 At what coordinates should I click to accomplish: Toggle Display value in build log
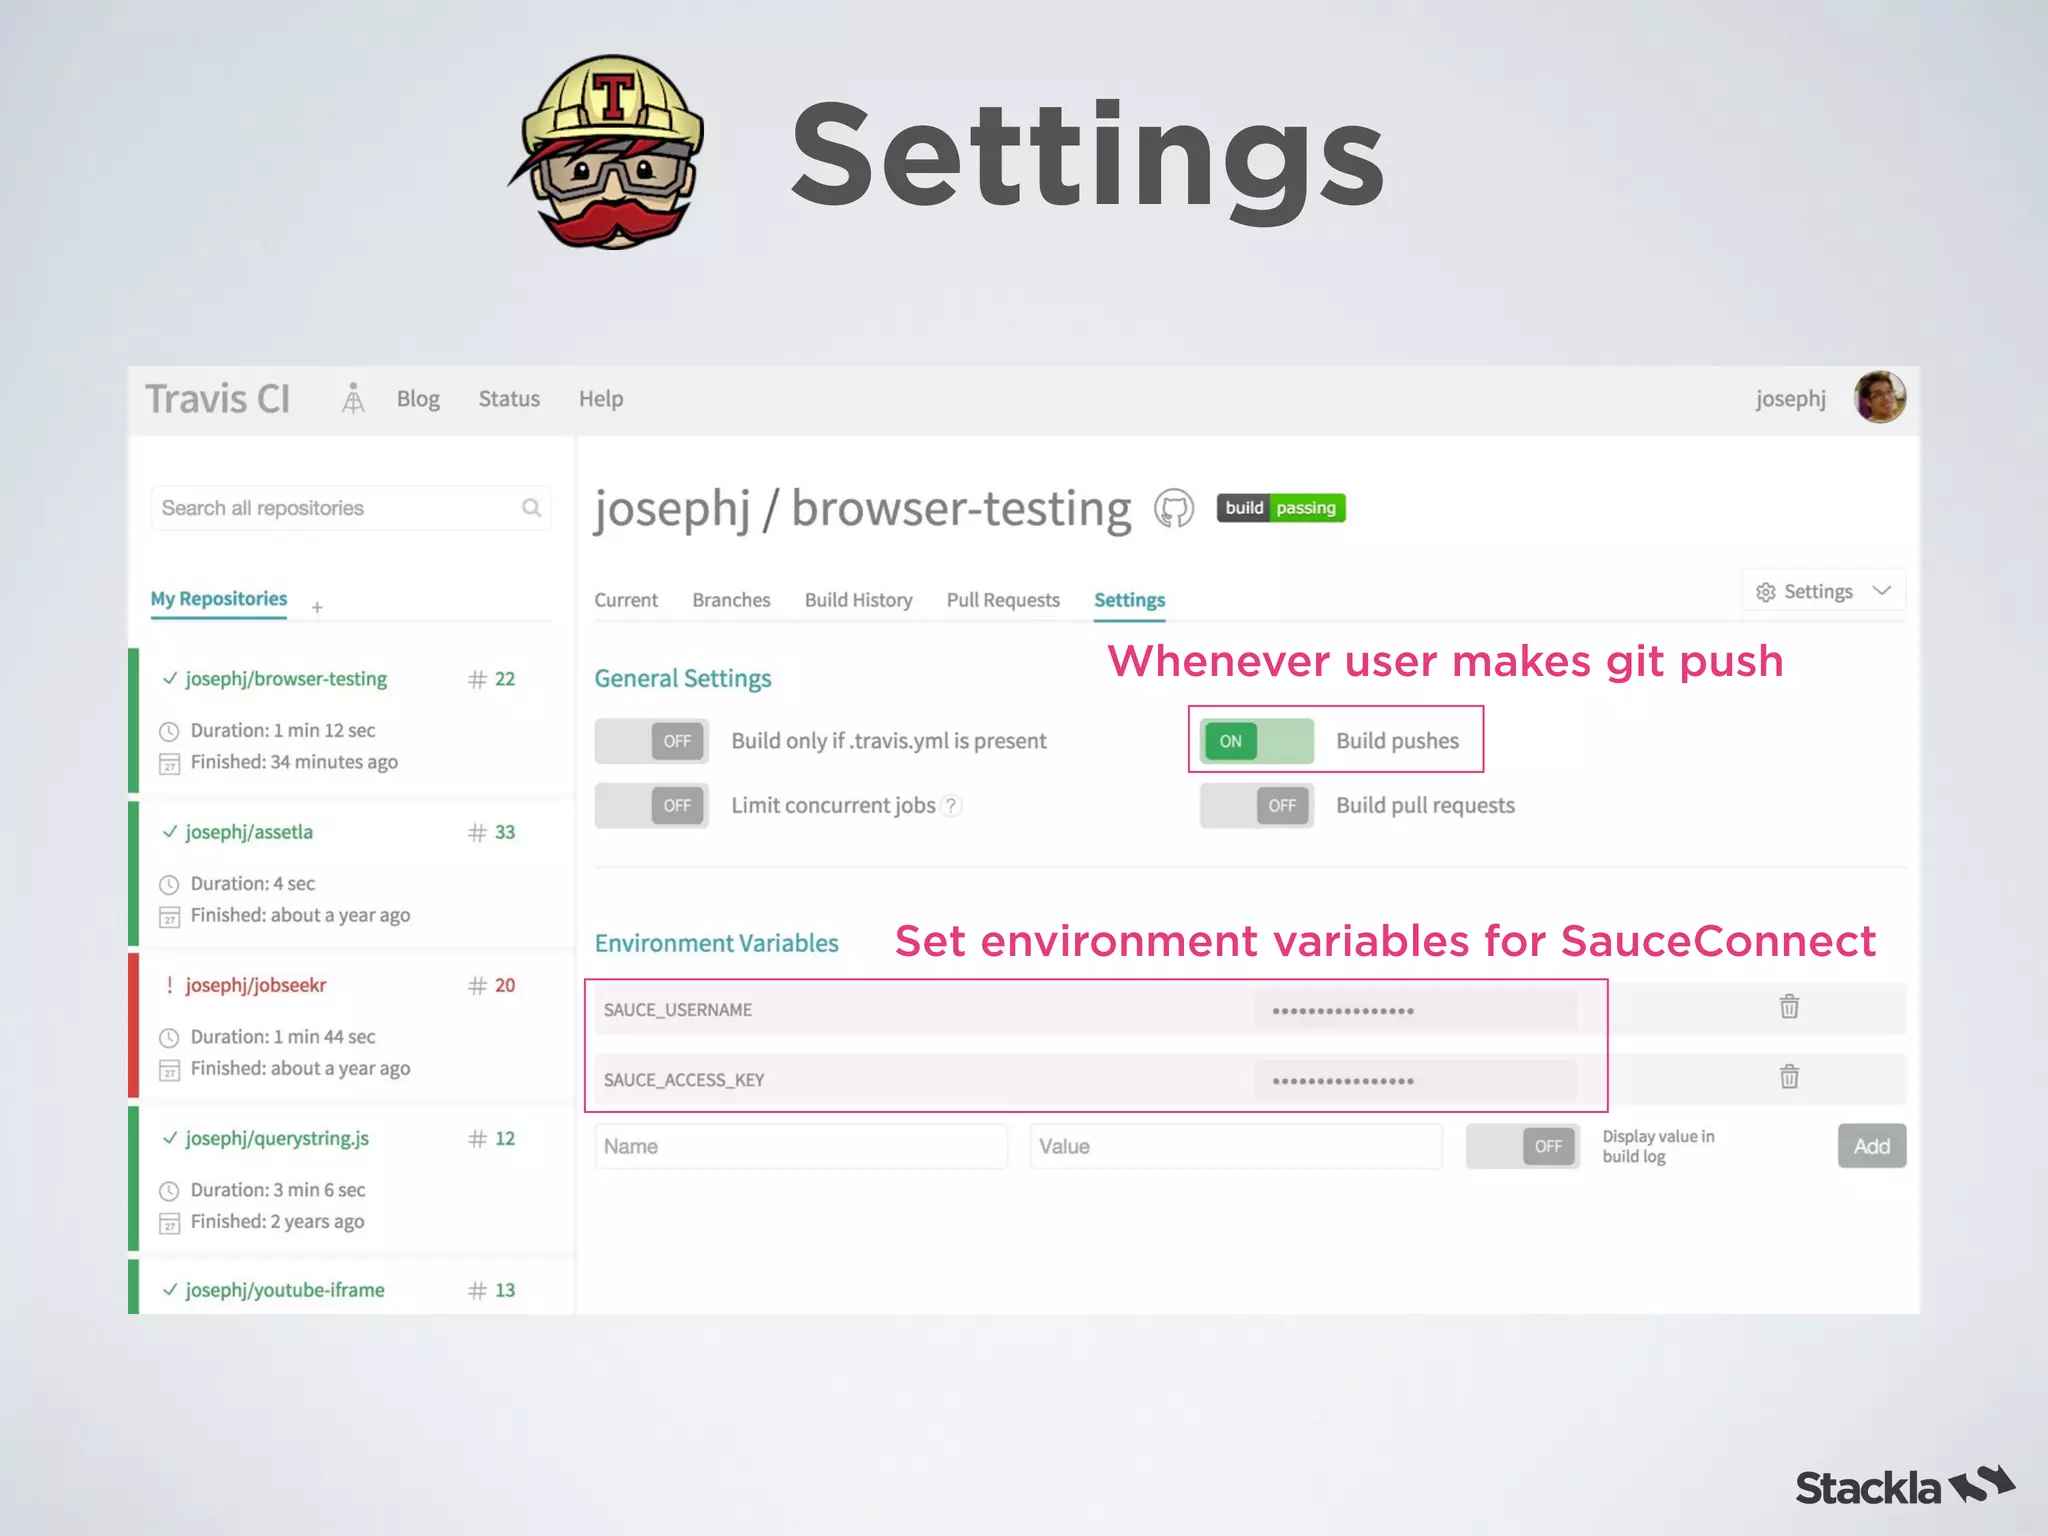click(1523, 1146)
